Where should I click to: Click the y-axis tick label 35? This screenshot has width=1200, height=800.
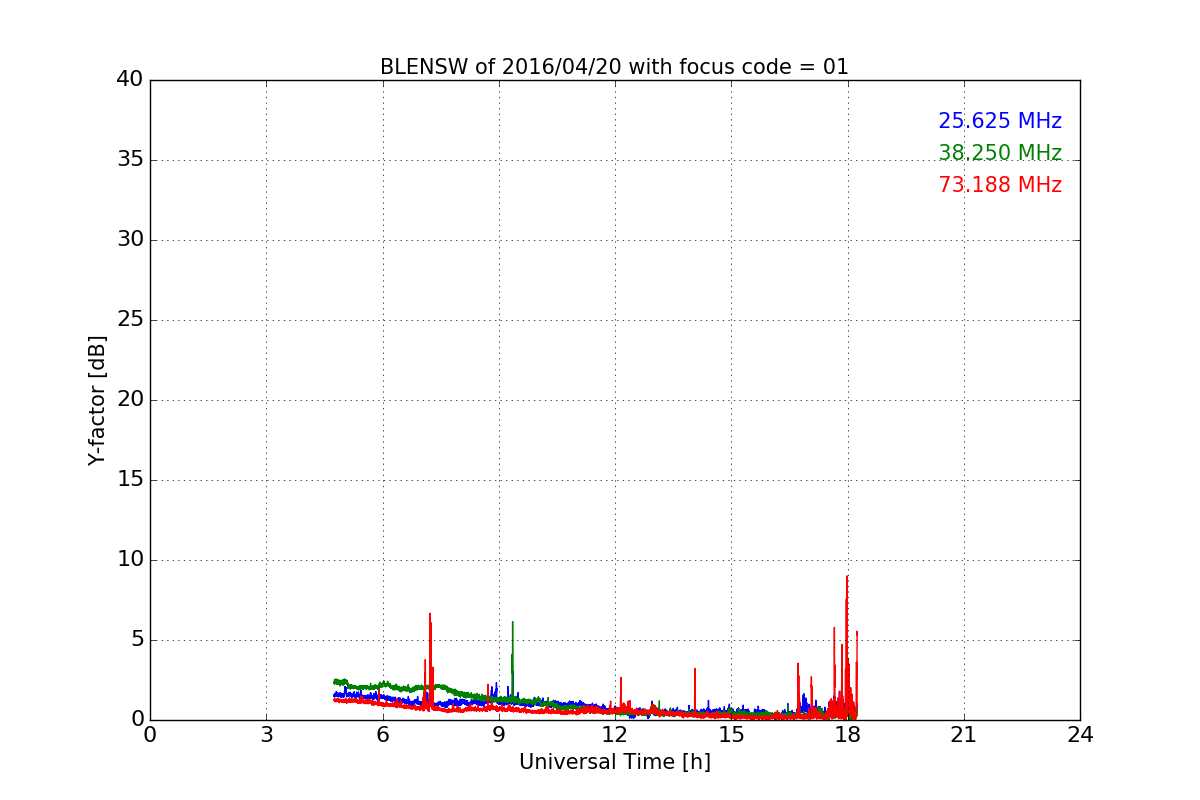pyautogui.click(x=130, y=160)
